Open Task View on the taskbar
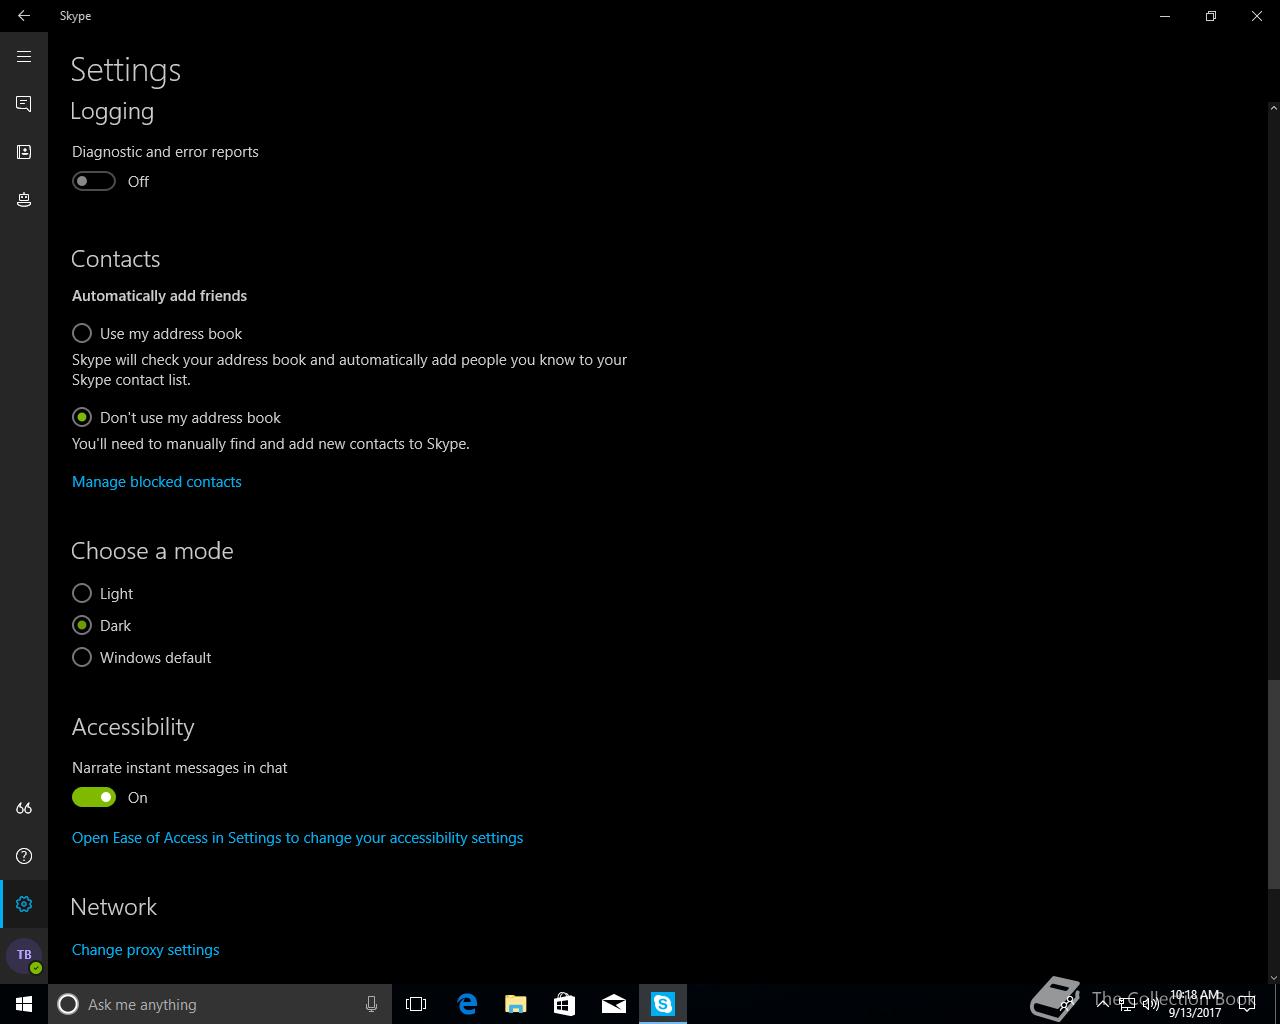Screen dimensions: 1280x1024 [x=416, y=1004]
